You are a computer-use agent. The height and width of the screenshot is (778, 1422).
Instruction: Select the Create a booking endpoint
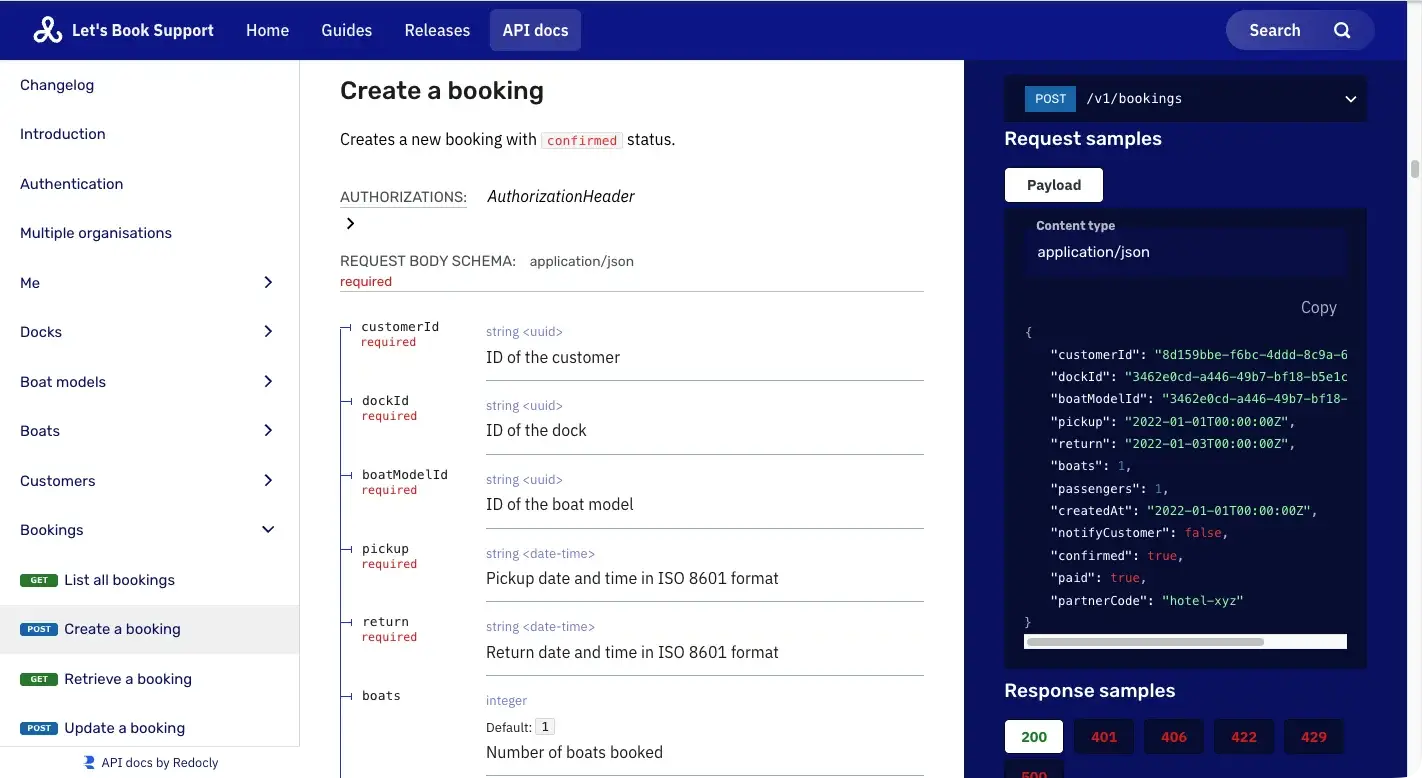[x=150, y=629]
